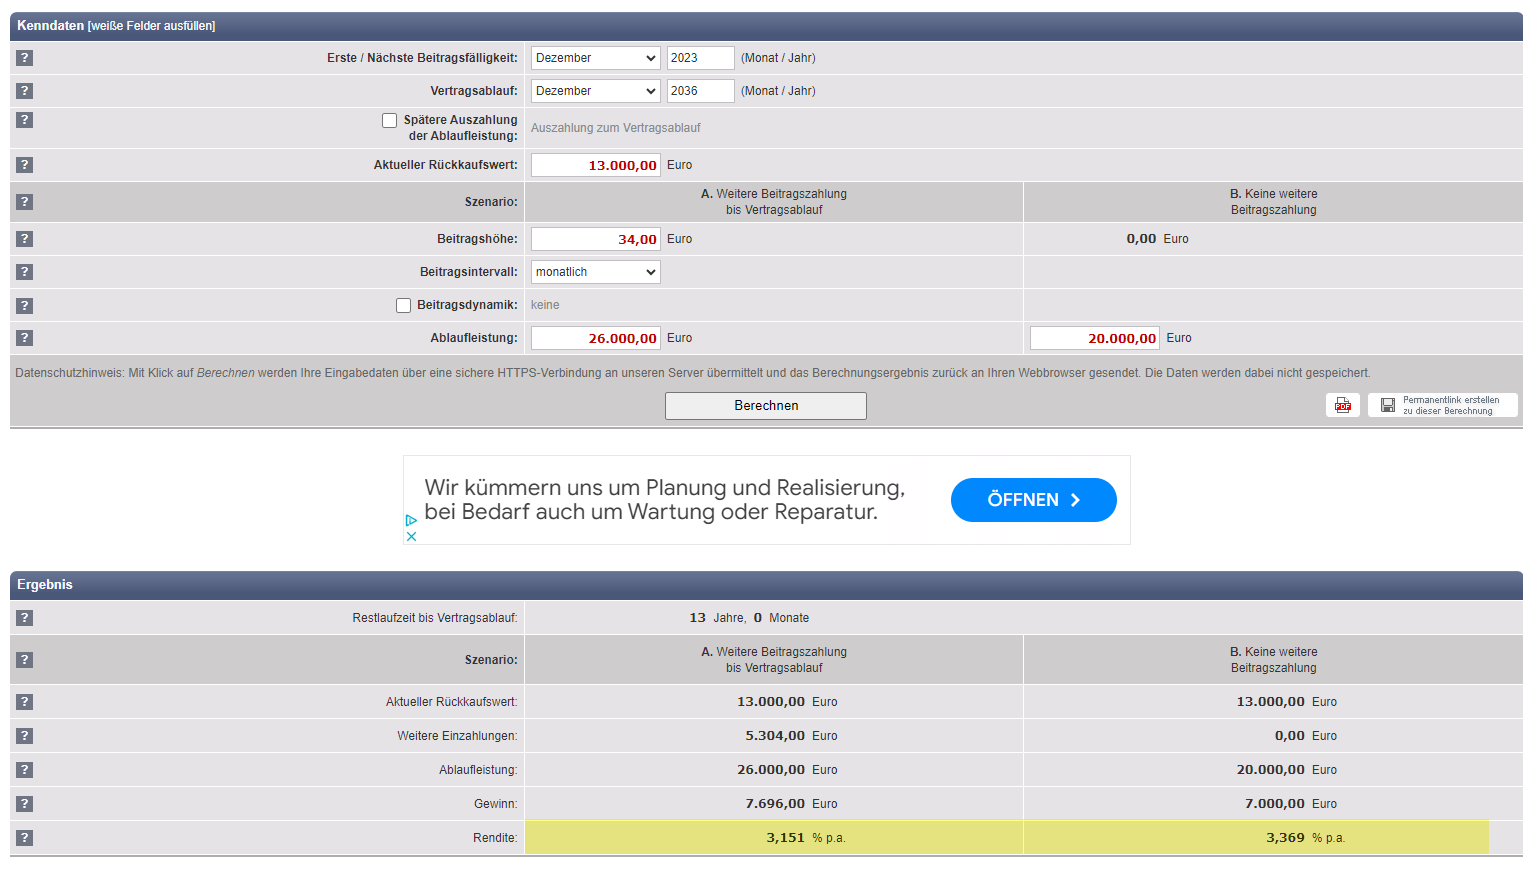Expand the Vertragsablauf month dropdown

tap(595, 91)
